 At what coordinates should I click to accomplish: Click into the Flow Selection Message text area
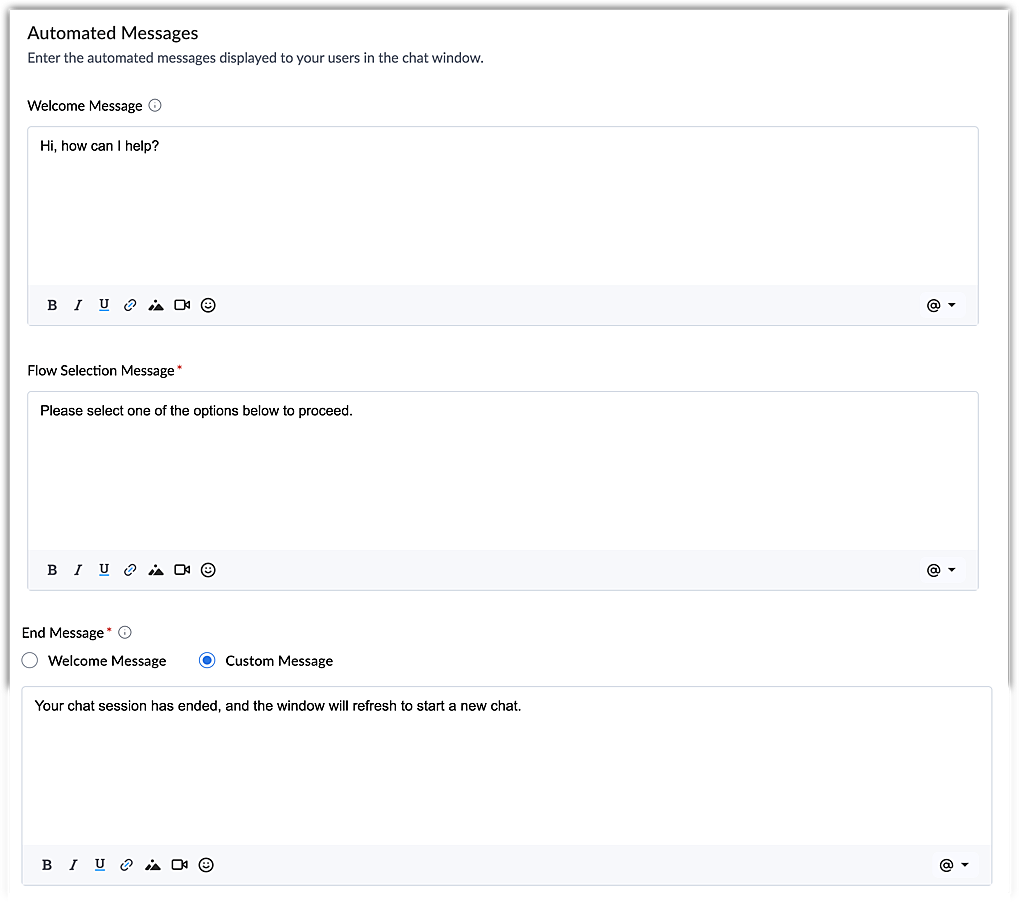click(503, 471)
